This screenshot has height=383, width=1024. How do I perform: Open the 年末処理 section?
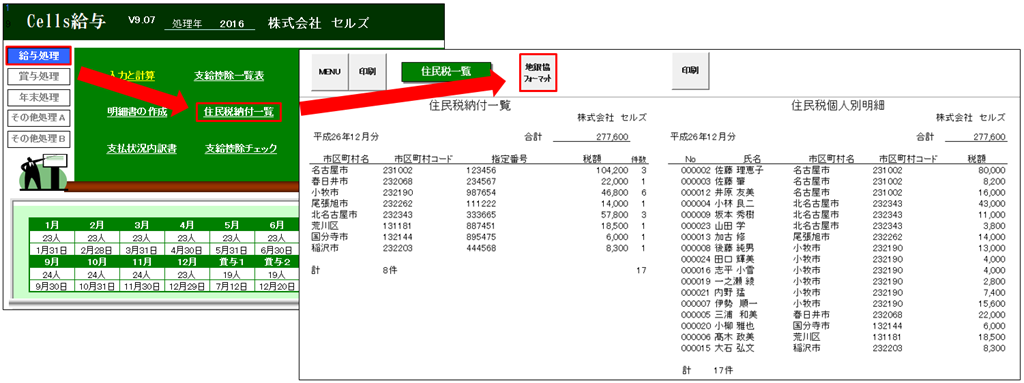click(38, 97)
